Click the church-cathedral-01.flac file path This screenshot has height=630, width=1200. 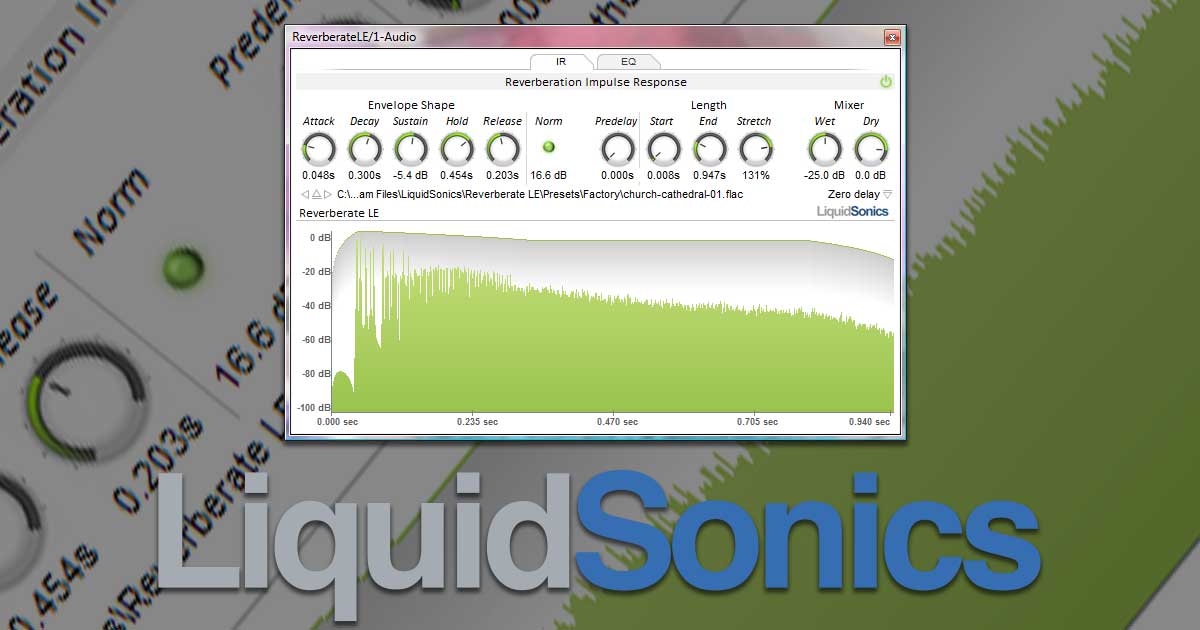coord(540,194)
